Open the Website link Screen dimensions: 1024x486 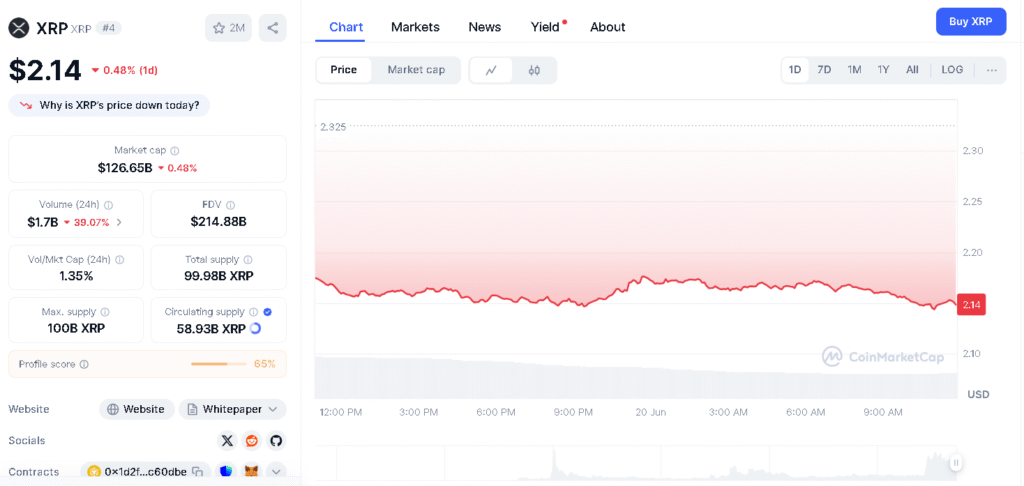coord(136,410)
